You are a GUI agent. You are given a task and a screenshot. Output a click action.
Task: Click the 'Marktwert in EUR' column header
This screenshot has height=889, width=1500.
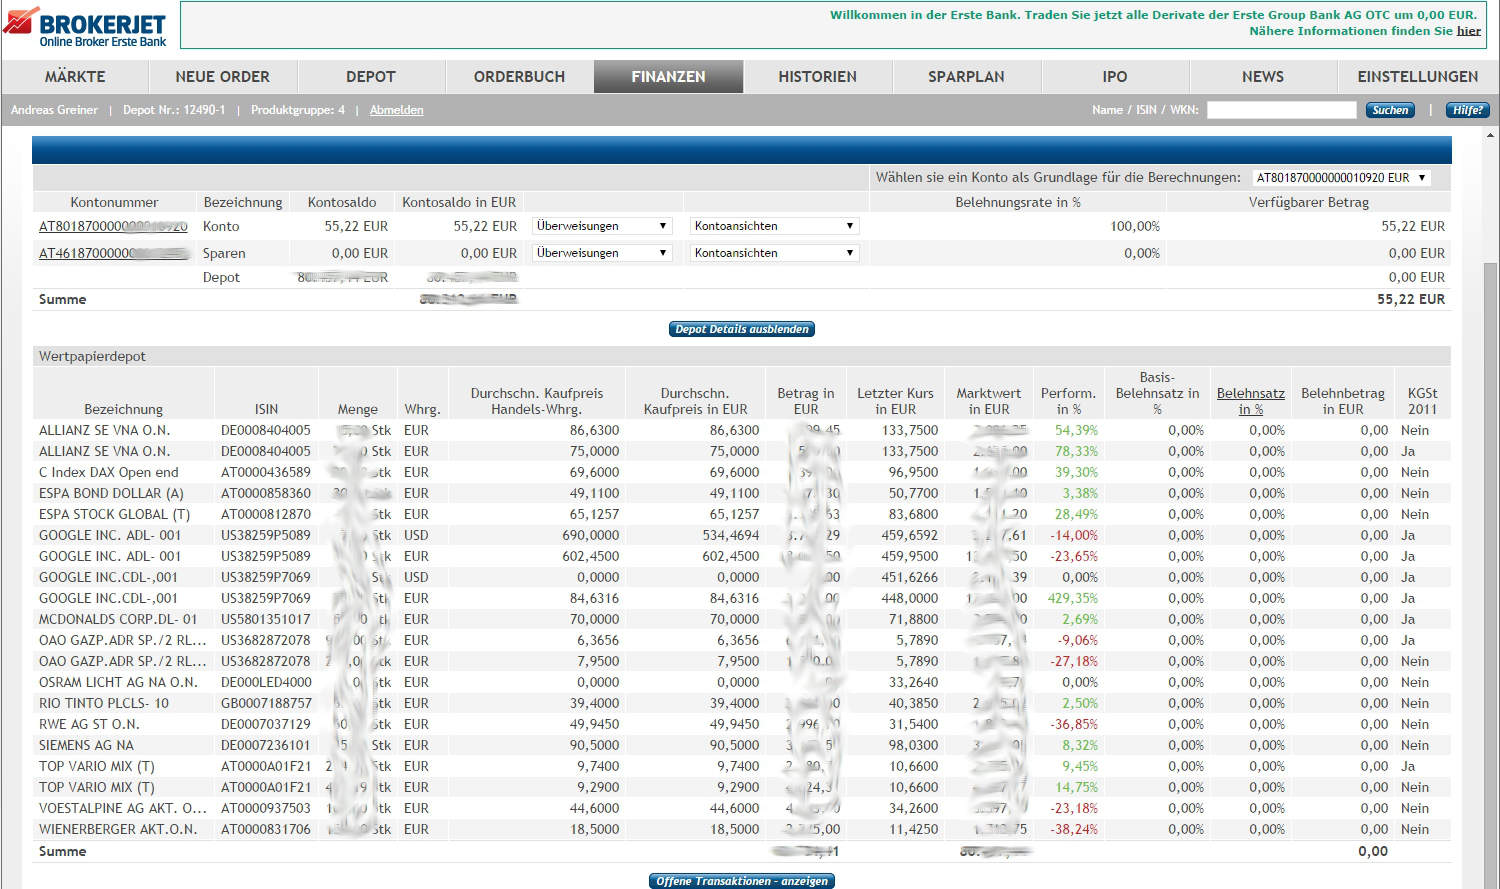pyautogui.click(x=988, y=401)
